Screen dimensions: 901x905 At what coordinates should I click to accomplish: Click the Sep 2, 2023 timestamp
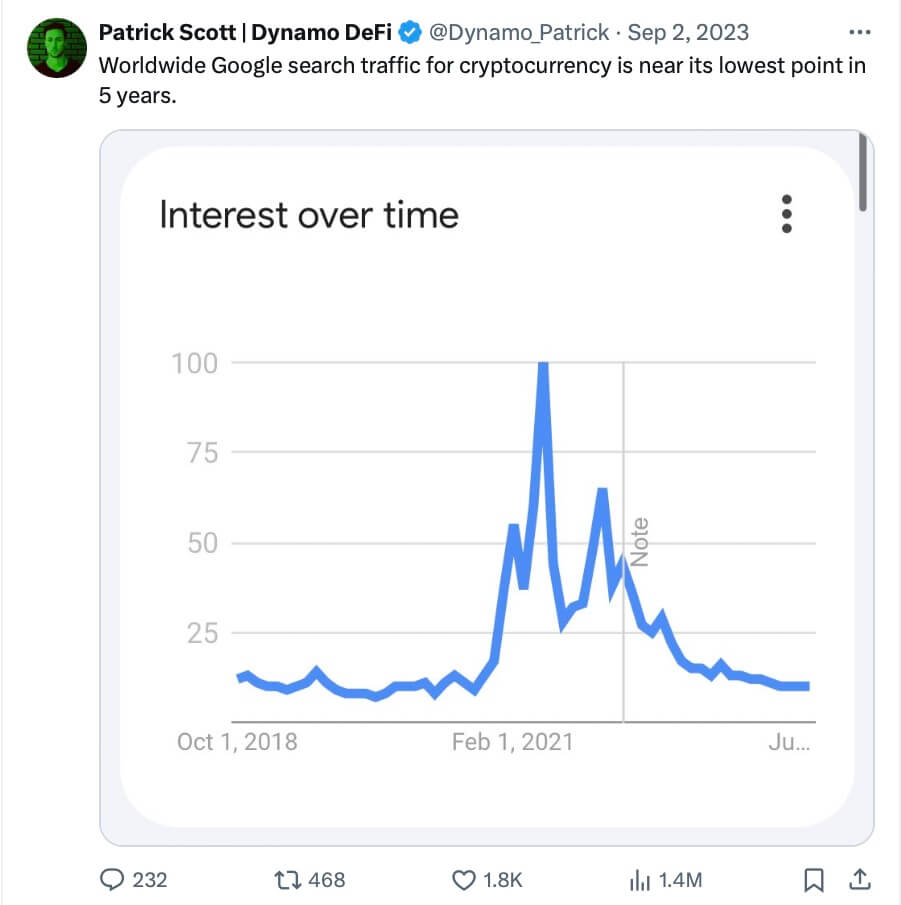click(688, 32)
